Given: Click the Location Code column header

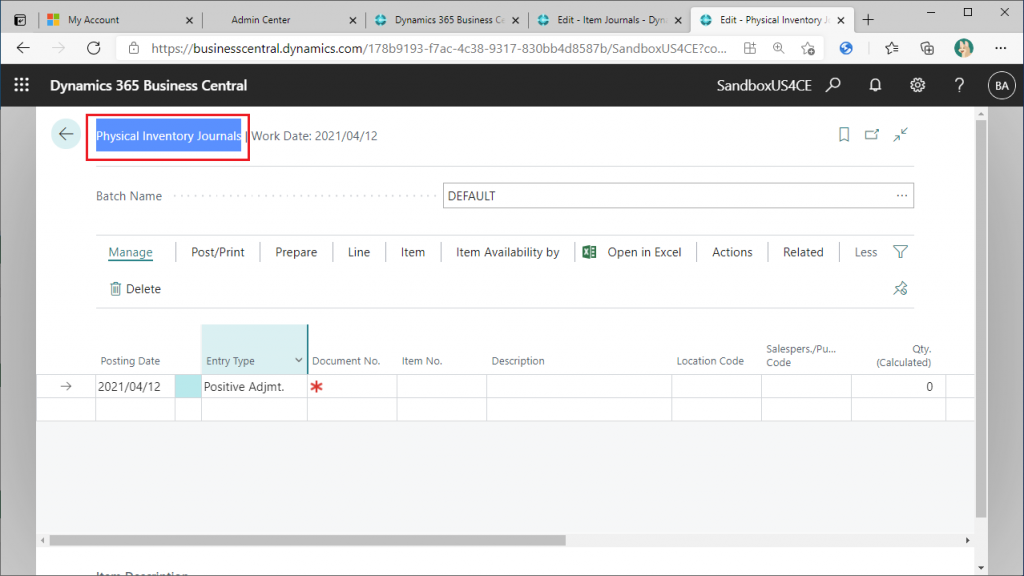Looking at the screenshot, I should [710, 361].
